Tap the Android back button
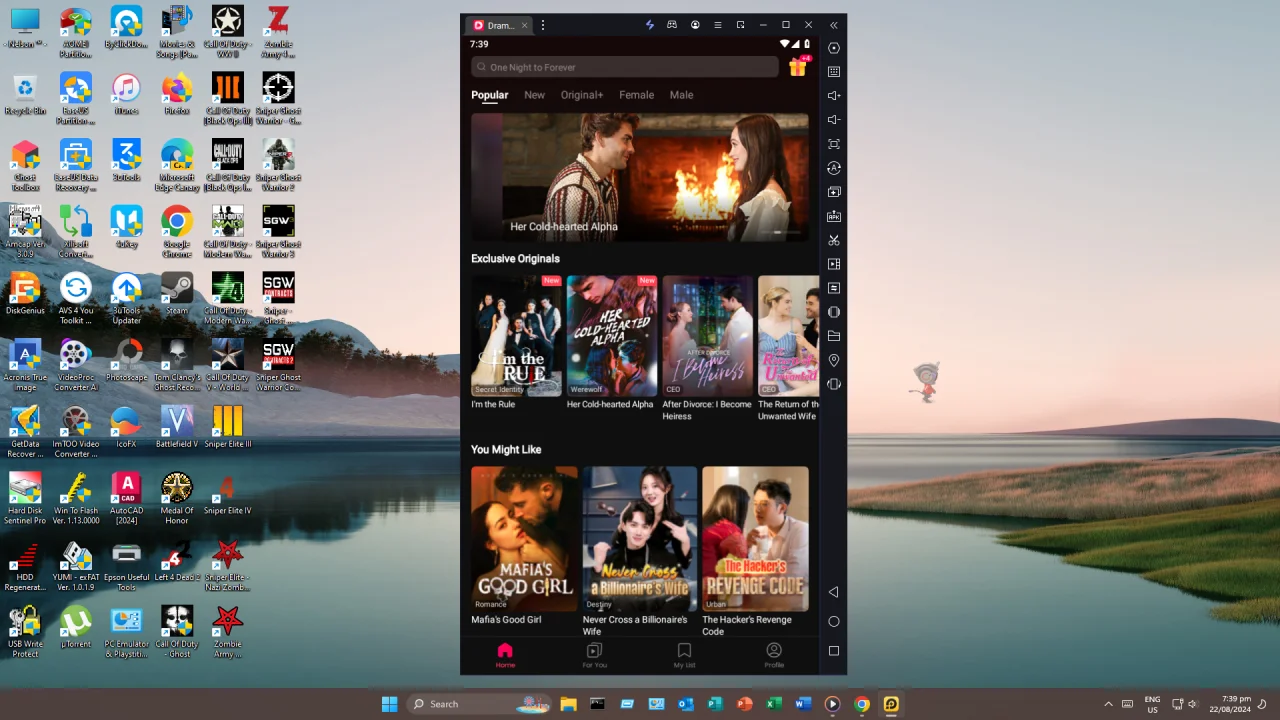 (x=834, y=592)
